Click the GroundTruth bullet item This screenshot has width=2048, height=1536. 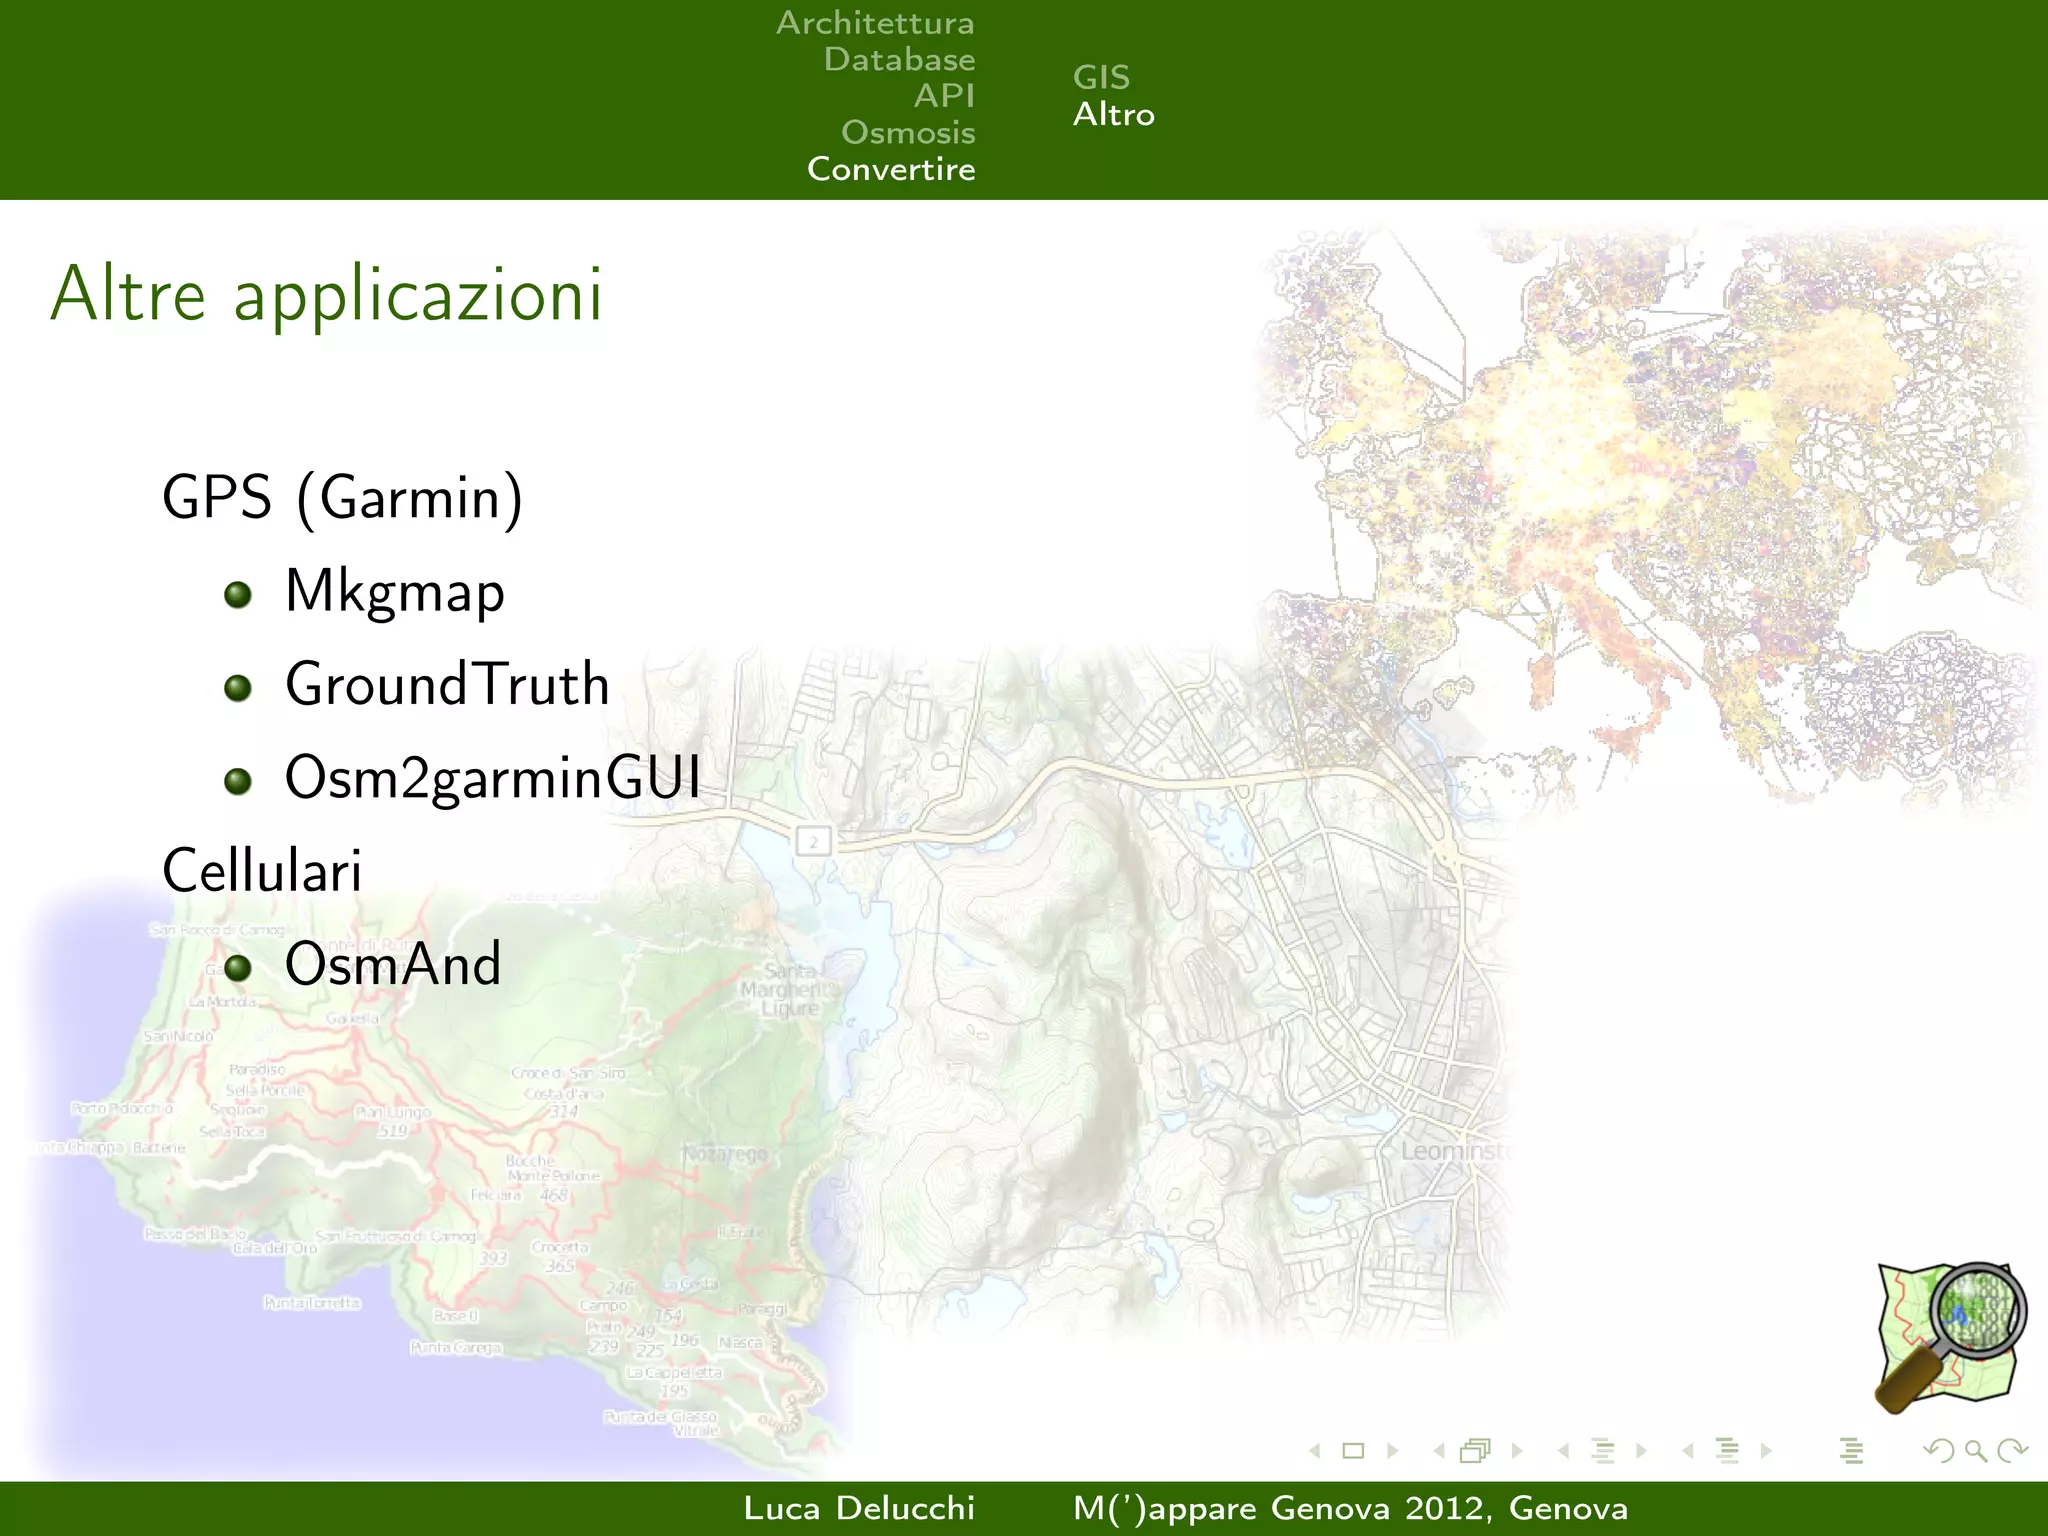[447, 685]
